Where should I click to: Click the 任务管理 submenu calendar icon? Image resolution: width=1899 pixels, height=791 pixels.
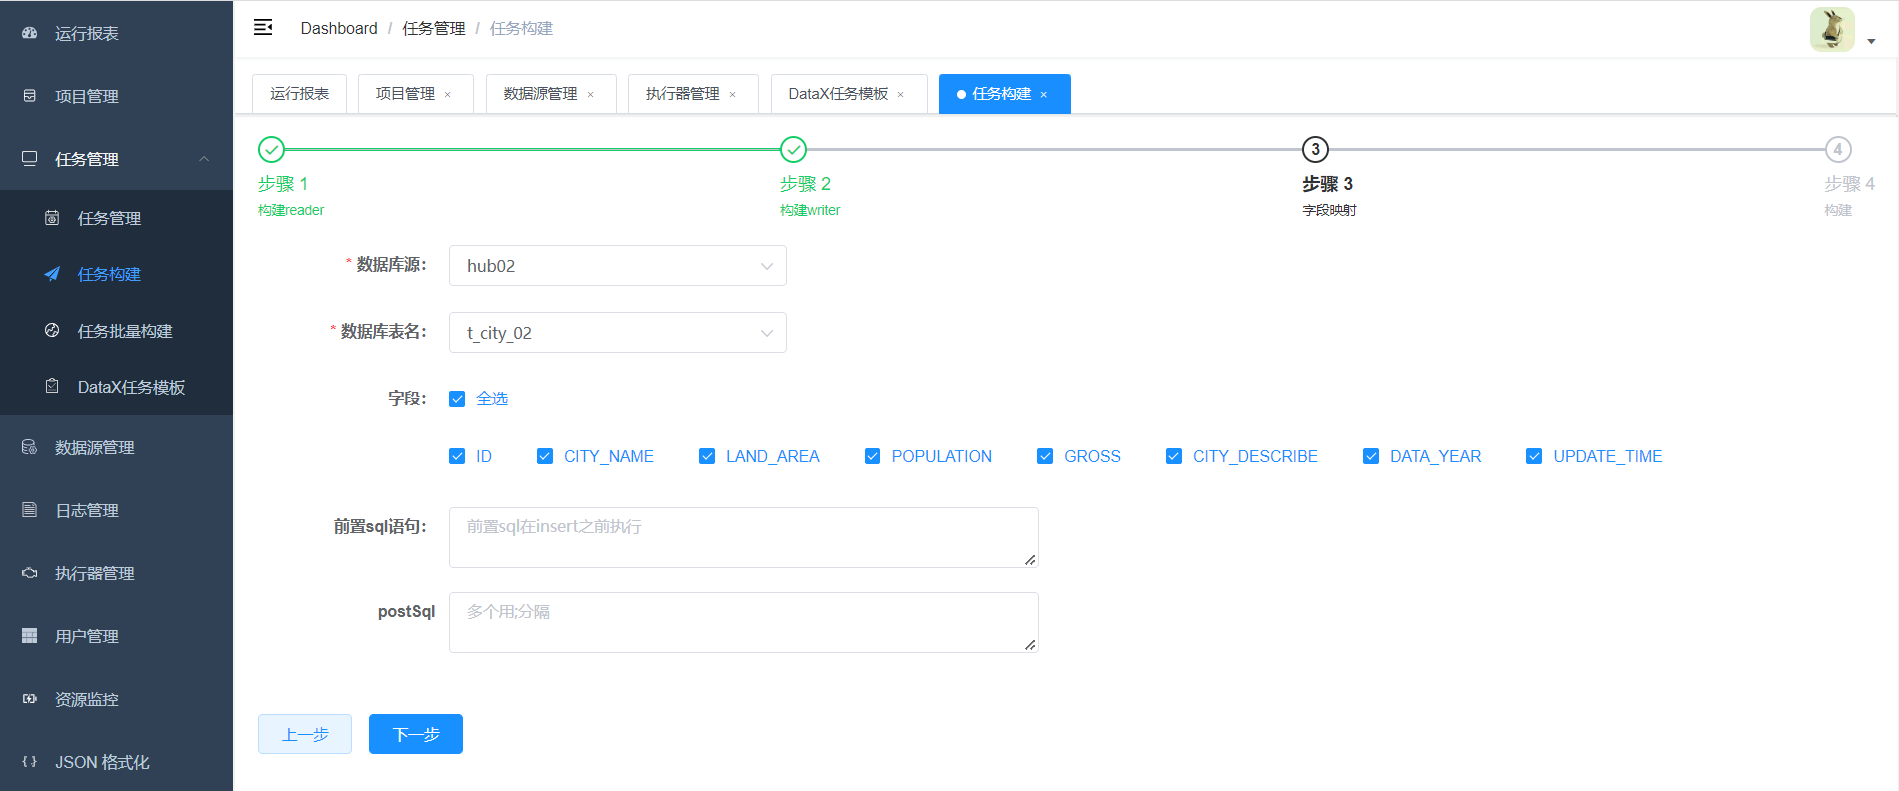pos(52,218)
